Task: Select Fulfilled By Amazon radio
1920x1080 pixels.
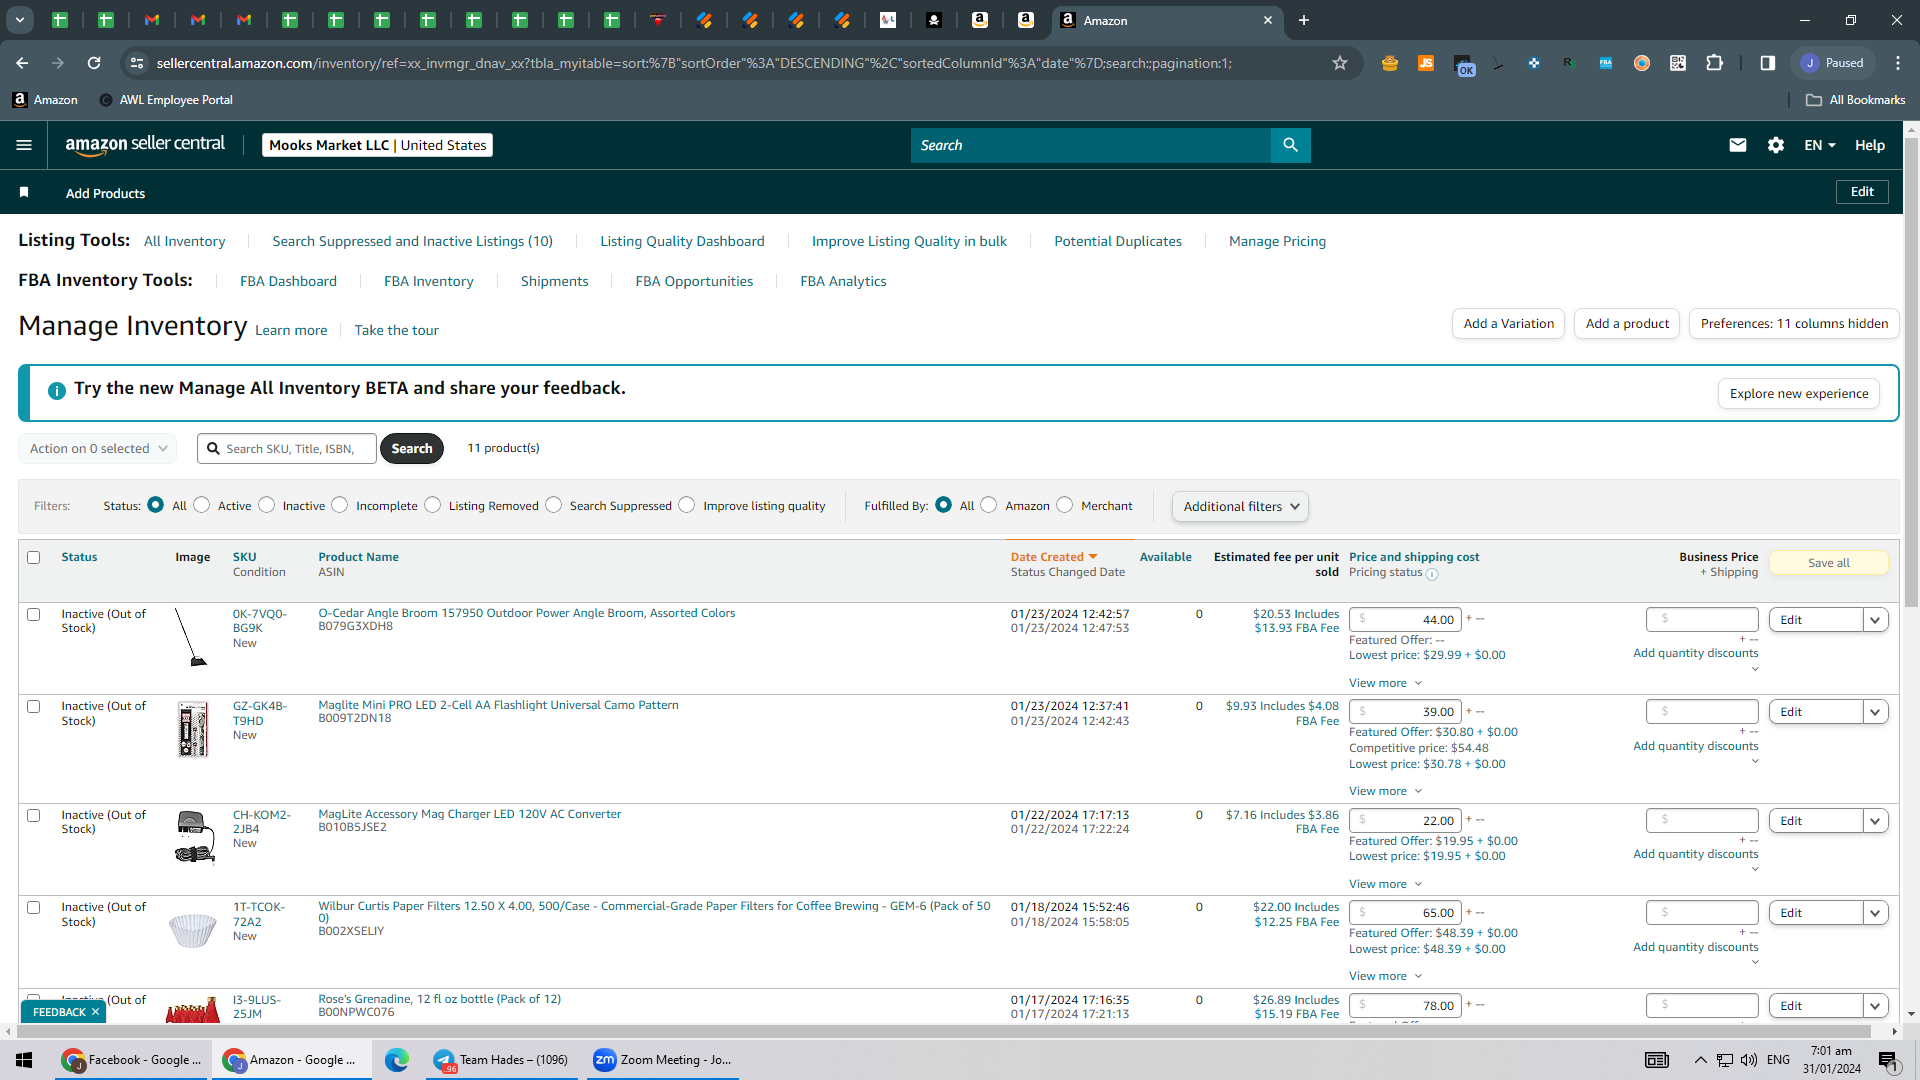Action: (989, 505)
